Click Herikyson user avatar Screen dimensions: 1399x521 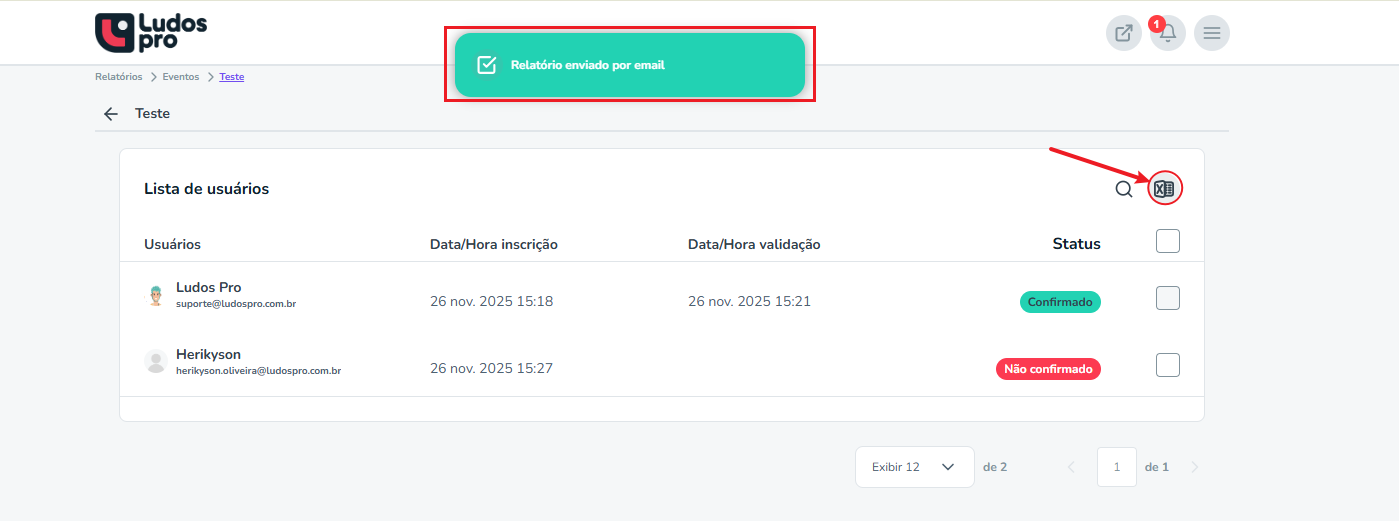pyautogui.click(x=155, y=361)
